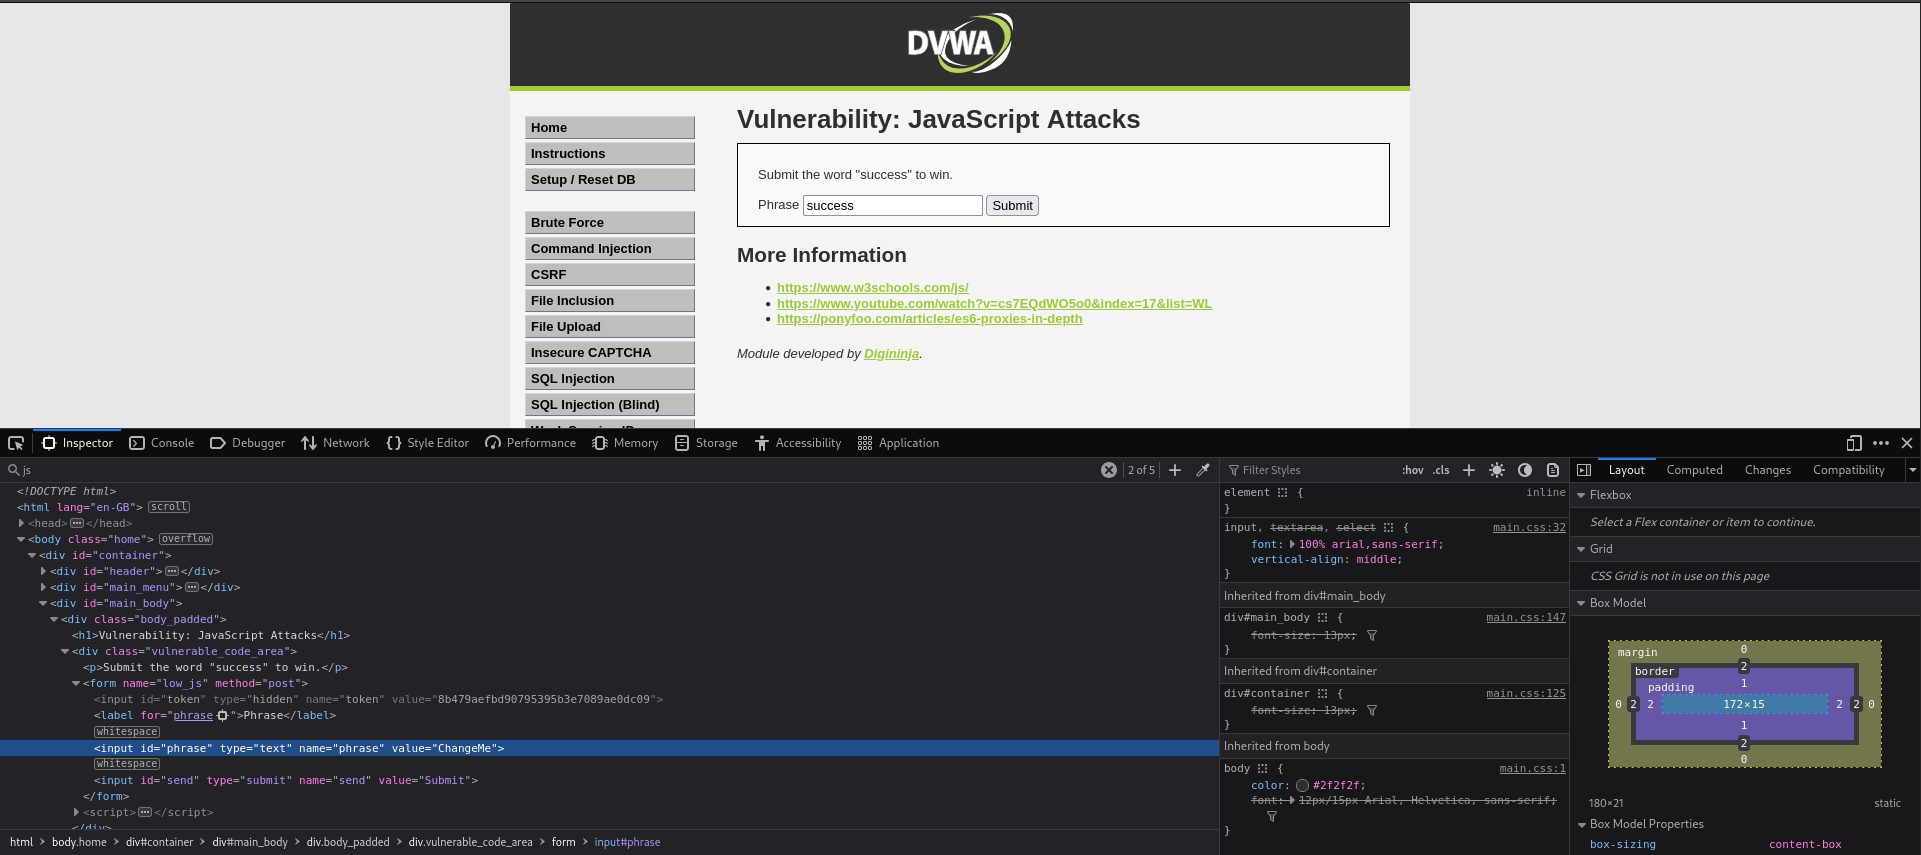Click the eyedropper color picker icon

point(1203,470)
